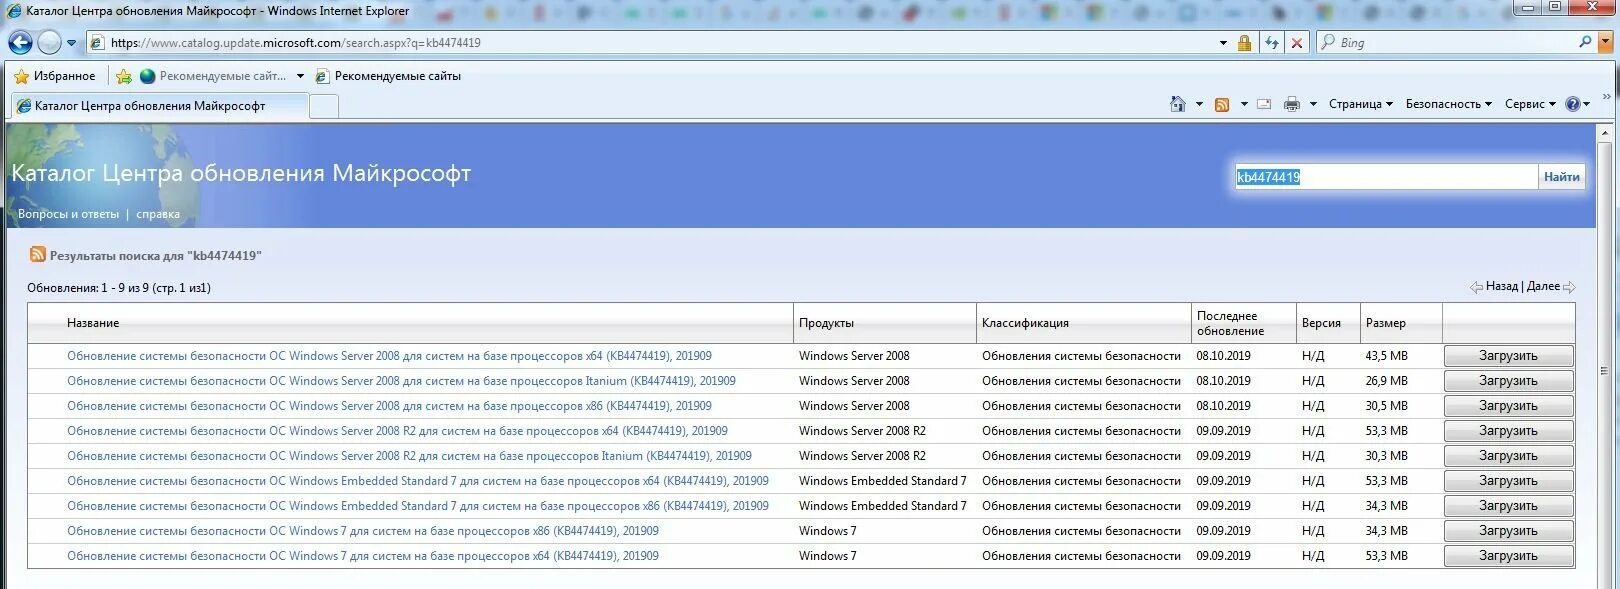Open the recent pages history dropdown
Image resolution: width=1620 pixels, height=589 pixels.
click(x=71, y=43)
